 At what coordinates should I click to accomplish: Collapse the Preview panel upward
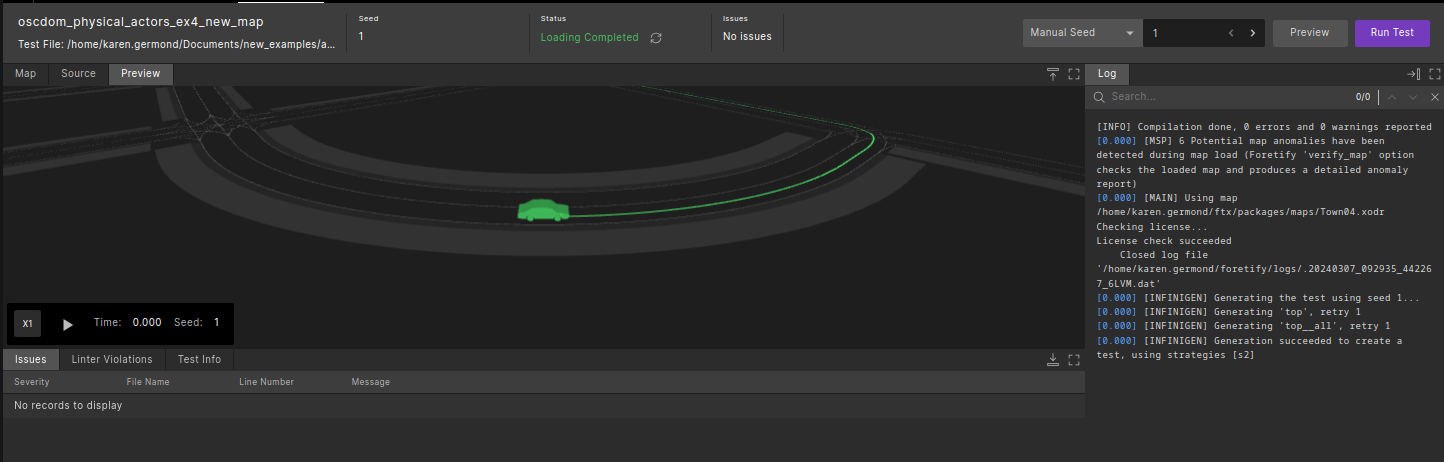click(x=1053, y=74)
